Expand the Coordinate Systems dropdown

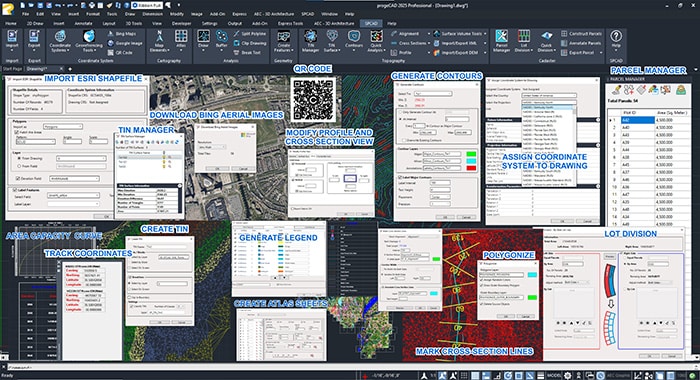point(60,41)
